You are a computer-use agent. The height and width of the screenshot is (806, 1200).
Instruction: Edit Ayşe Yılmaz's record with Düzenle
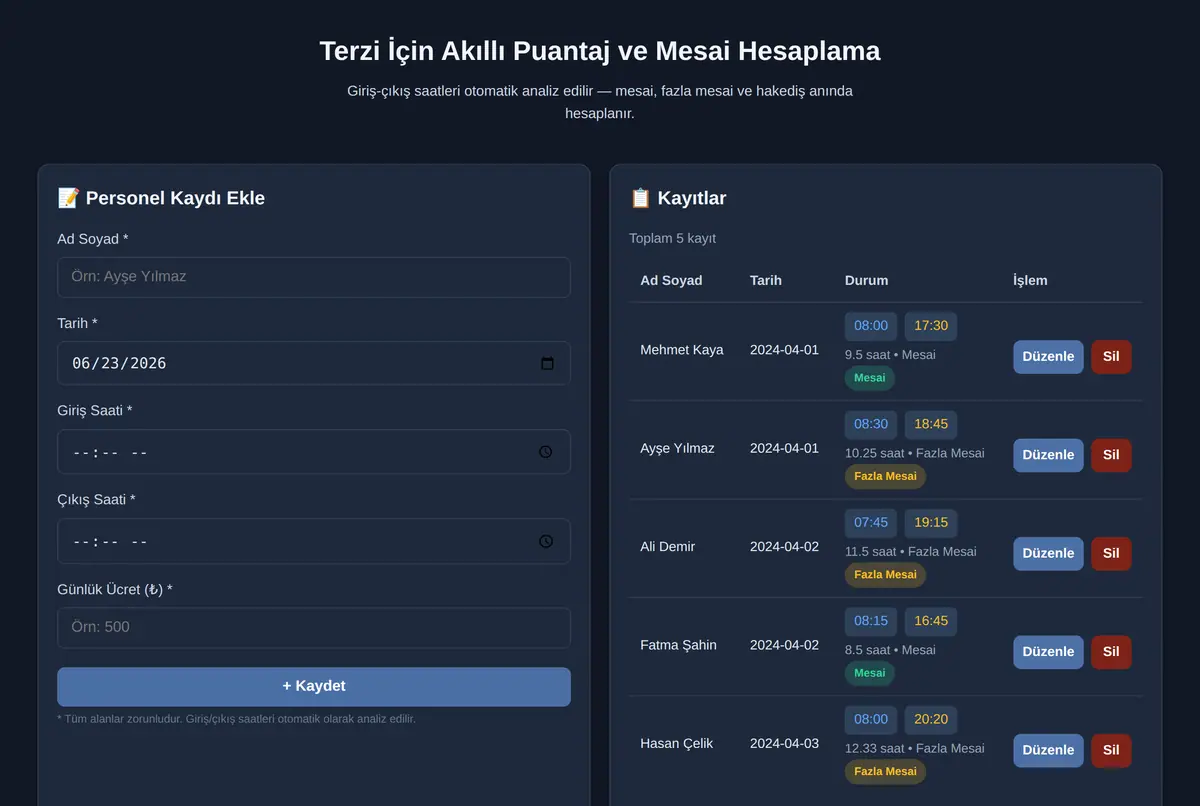pos(1048,455)
